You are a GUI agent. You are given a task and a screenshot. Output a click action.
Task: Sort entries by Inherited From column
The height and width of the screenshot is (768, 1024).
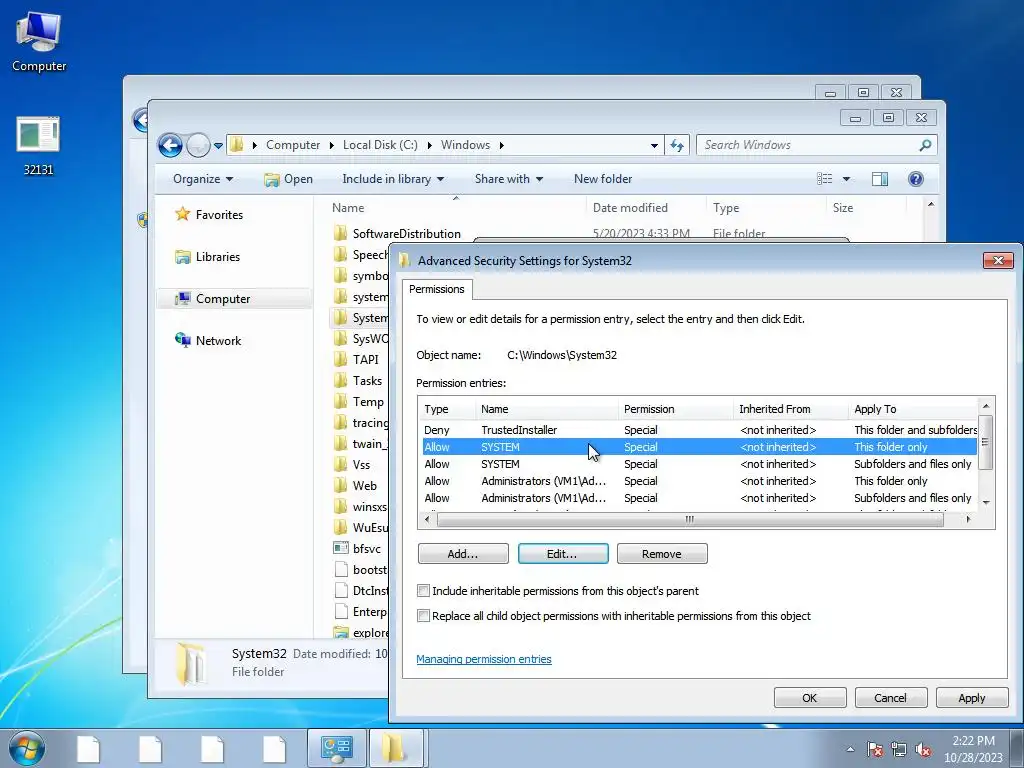(790, 409)
